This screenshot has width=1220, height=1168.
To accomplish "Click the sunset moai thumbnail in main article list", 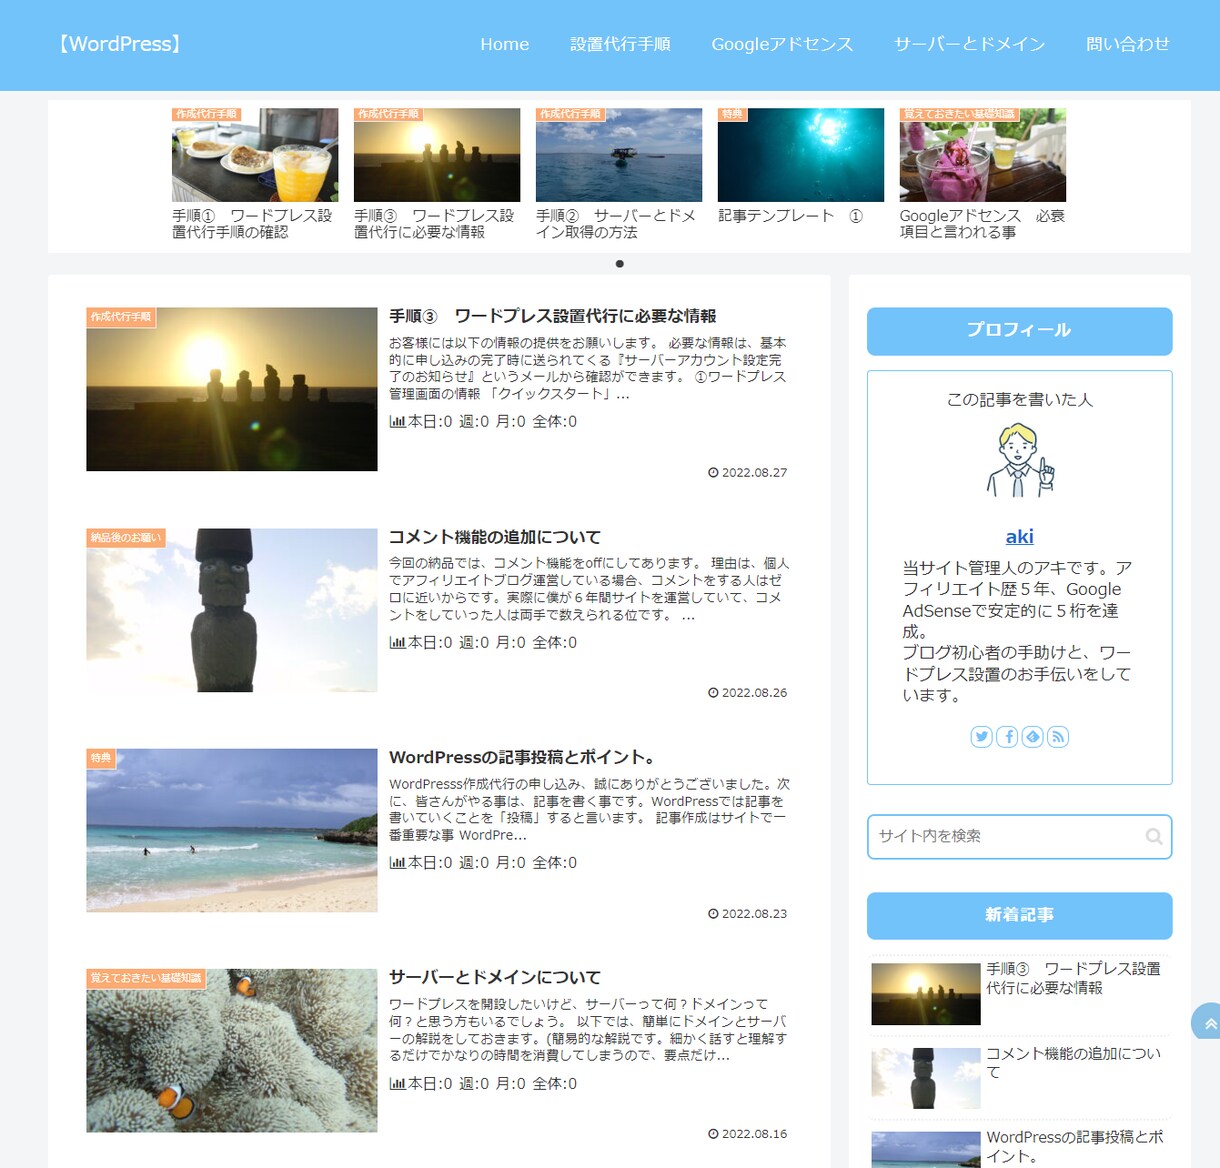I will [232, 389].
